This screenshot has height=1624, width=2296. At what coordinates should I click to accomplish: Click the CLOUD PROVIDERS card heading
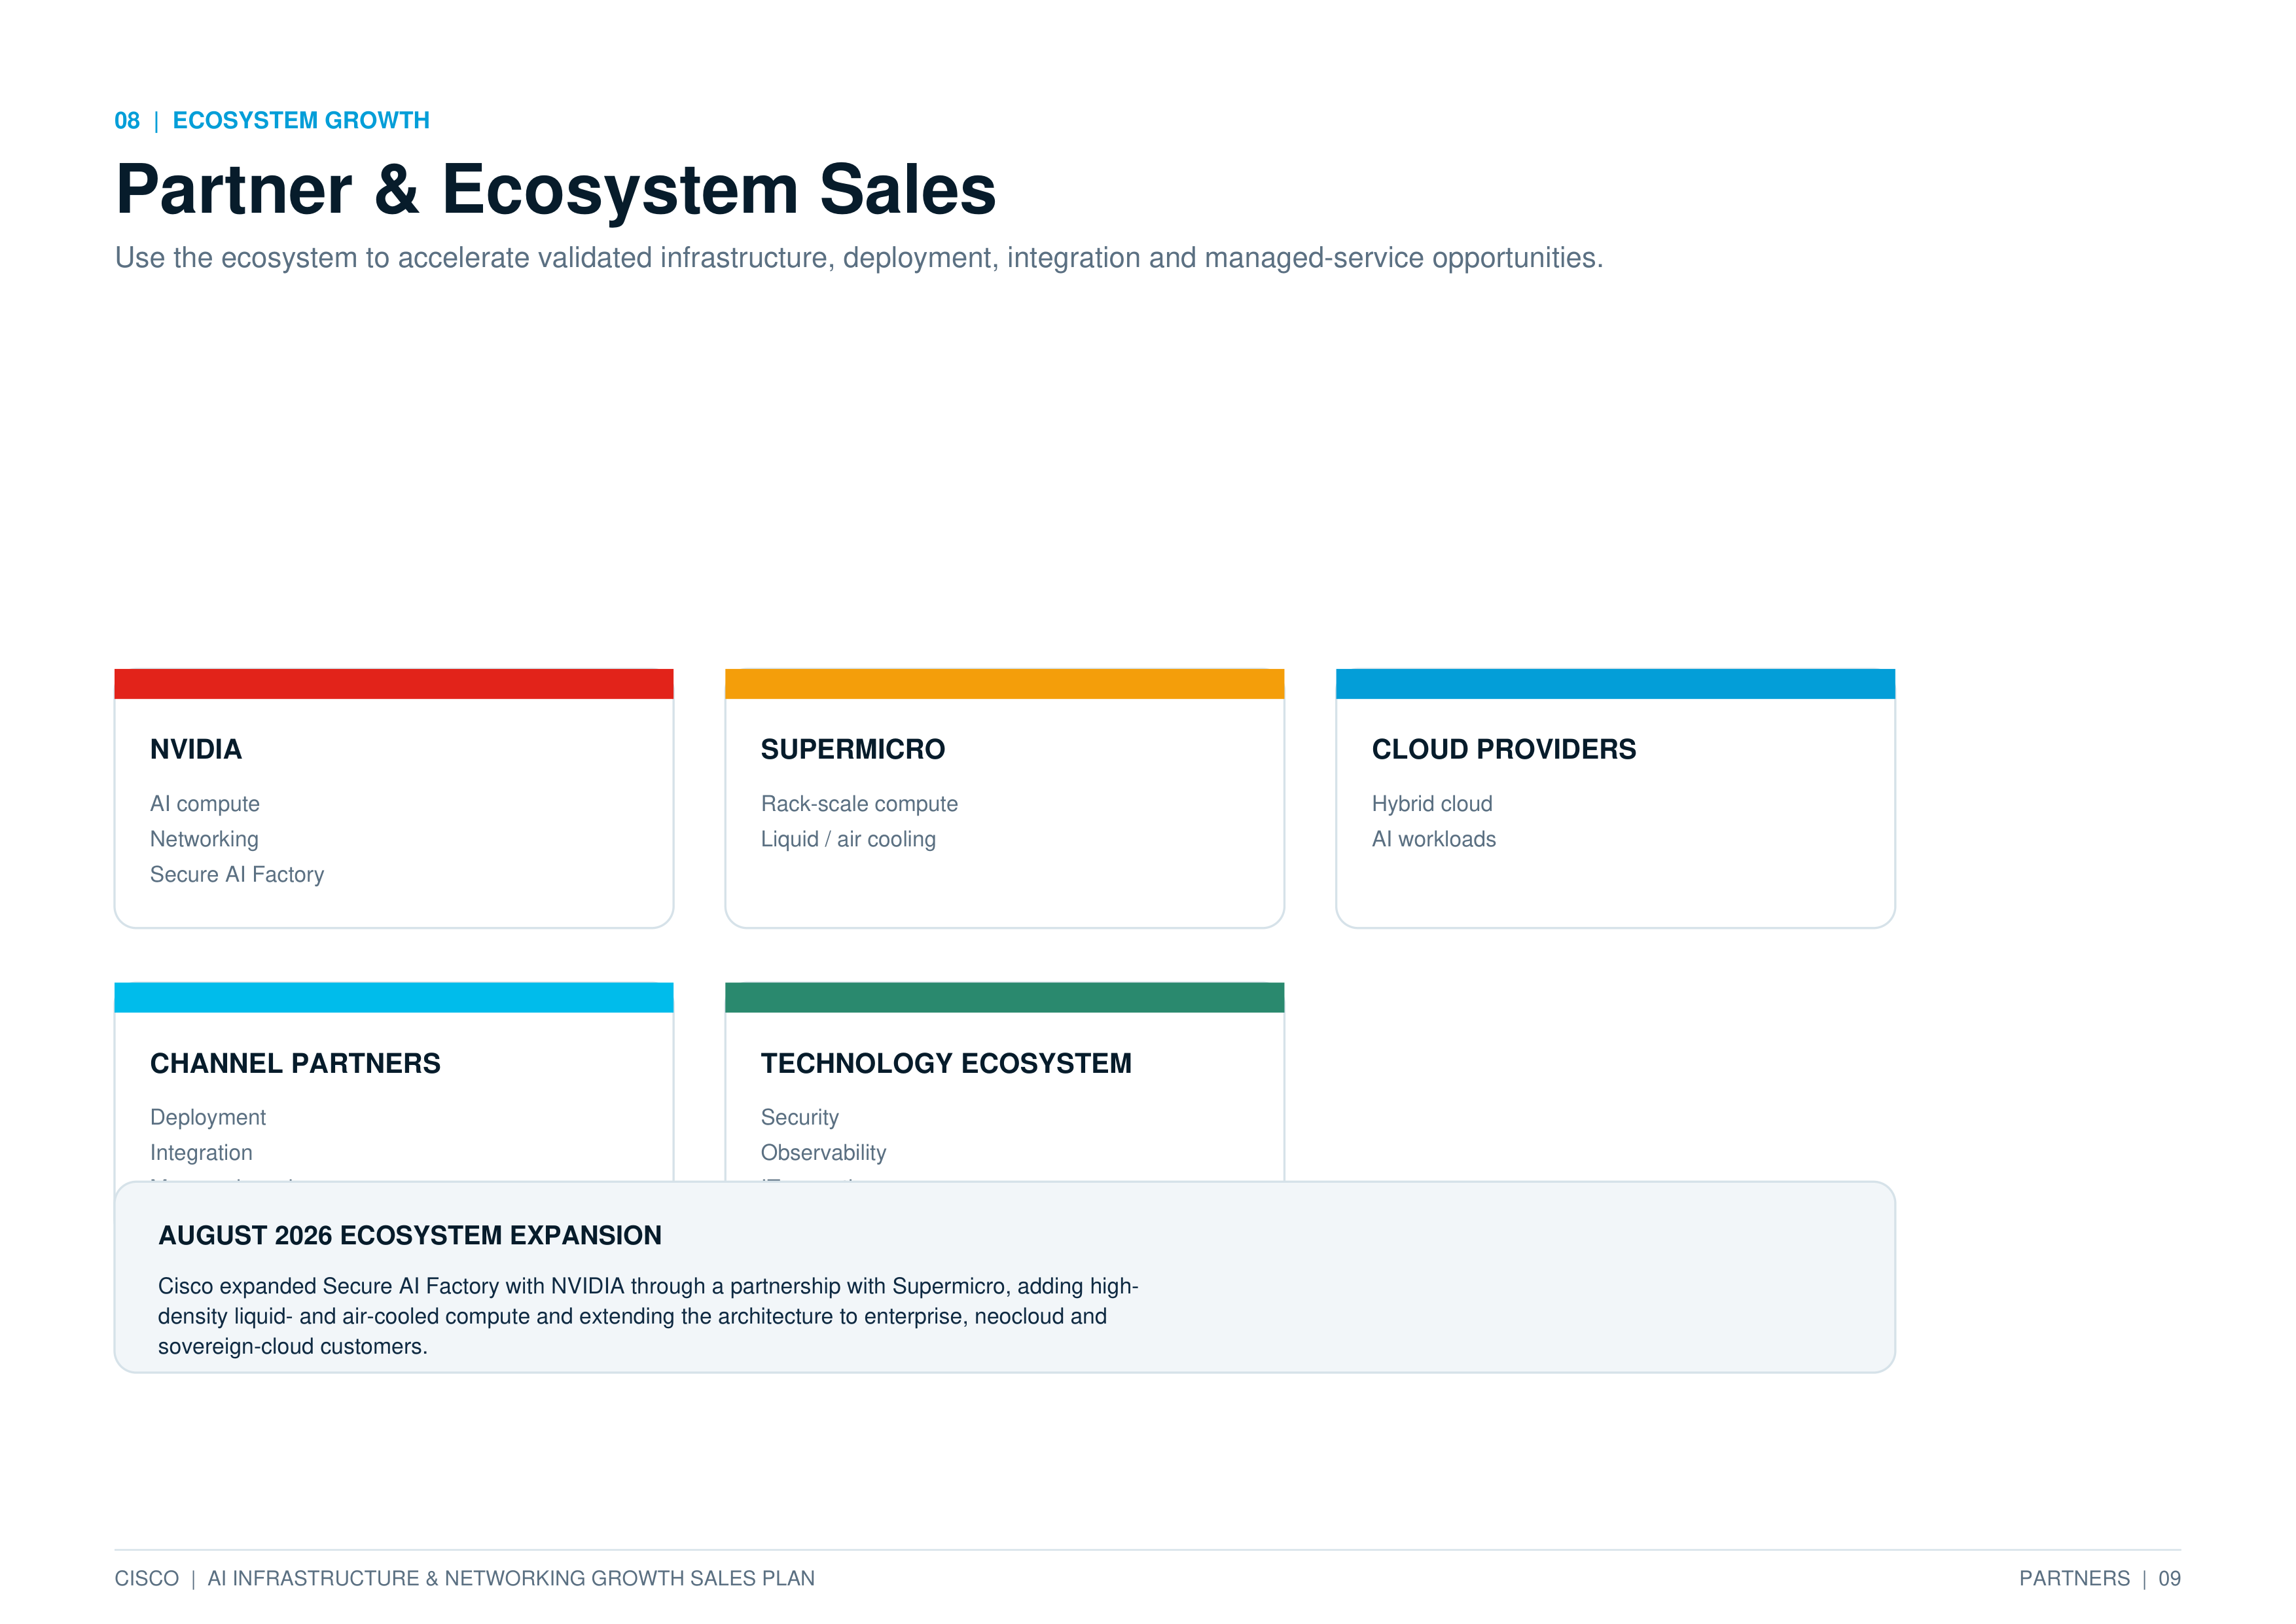coord(1504,749)
